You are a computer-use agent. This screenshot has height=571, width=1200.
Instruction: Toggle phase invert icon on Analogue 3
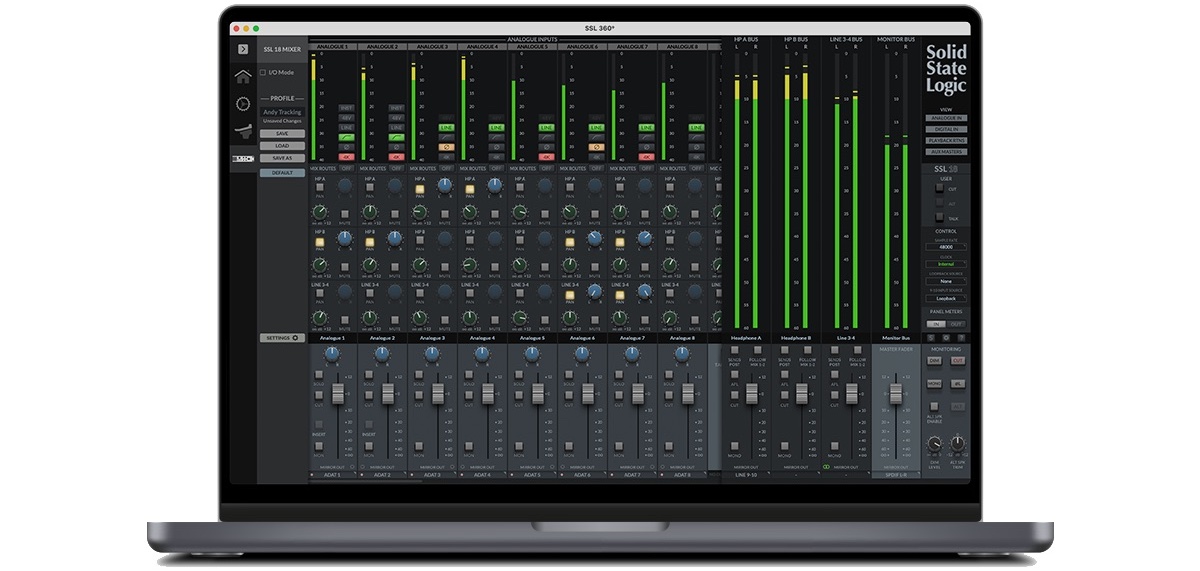click(x=446, y=147)
